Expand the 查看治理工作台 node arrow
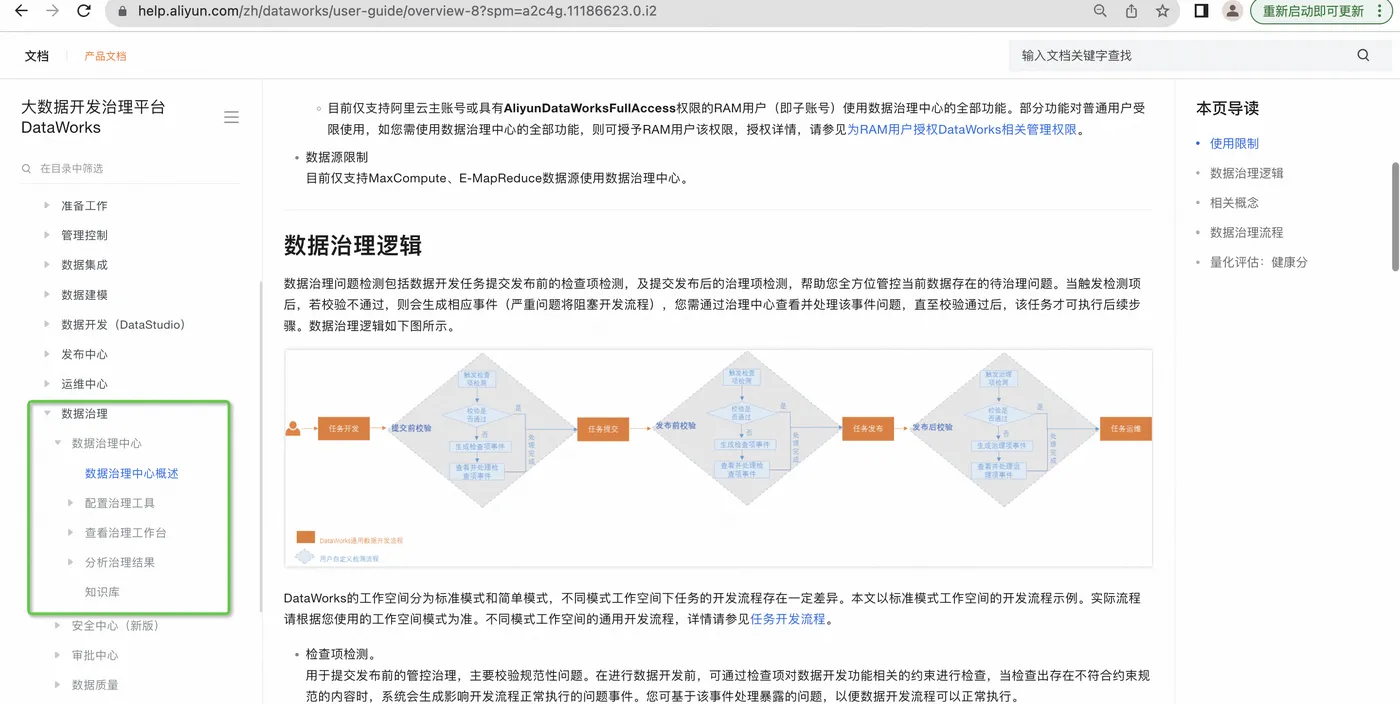The height and width of the screenshot is (704, 1400). pyautogui.click(x=70, y=532)
